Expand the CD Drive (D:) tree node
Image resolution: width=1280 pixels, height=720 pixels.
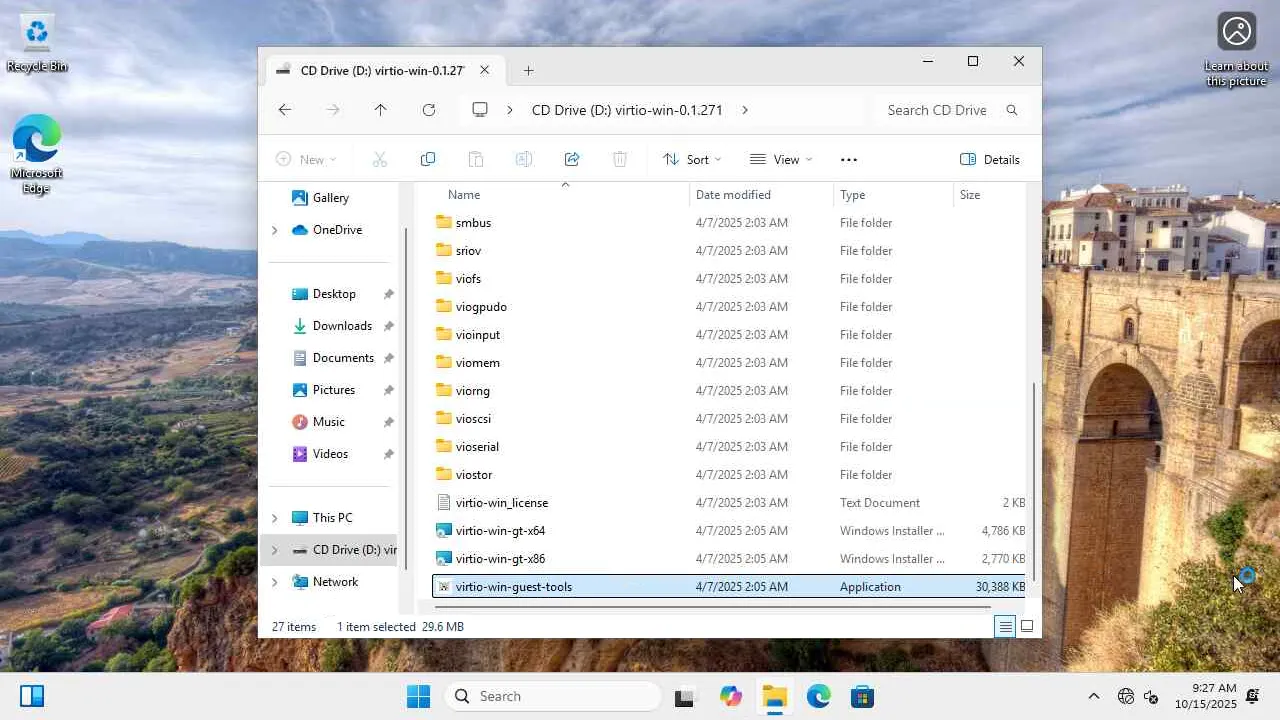point(274,550)
